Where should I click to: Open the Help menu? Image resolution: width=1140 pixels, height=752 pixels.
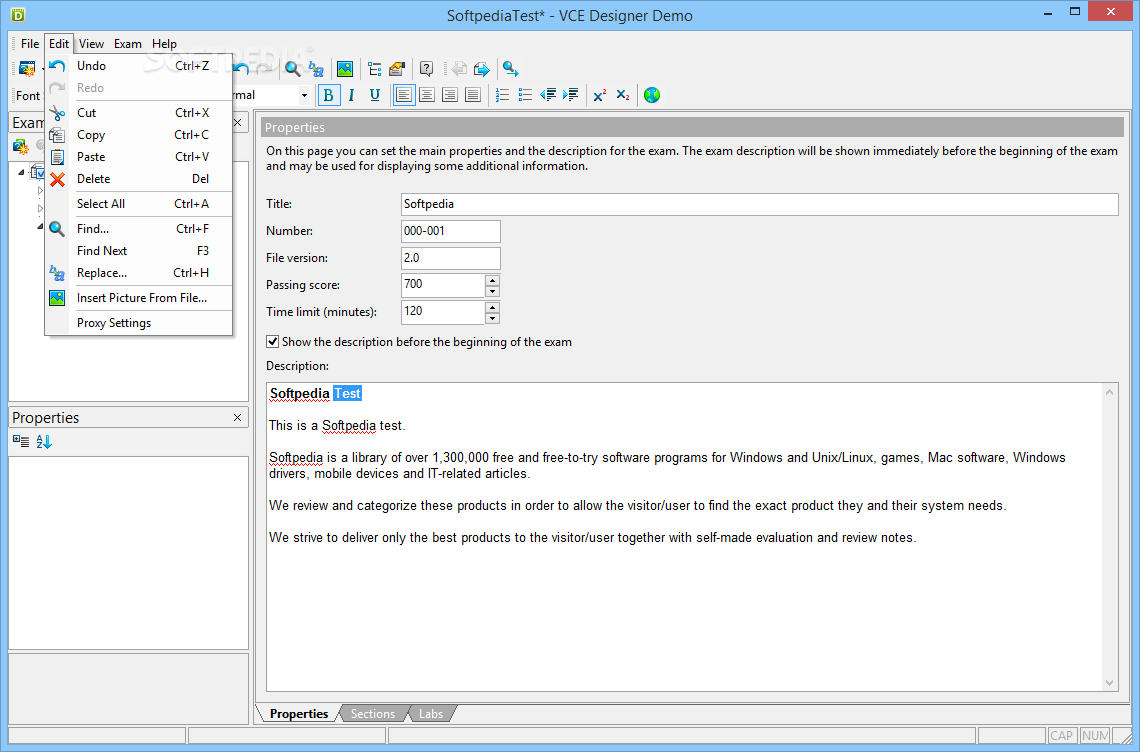pos(164,44)
